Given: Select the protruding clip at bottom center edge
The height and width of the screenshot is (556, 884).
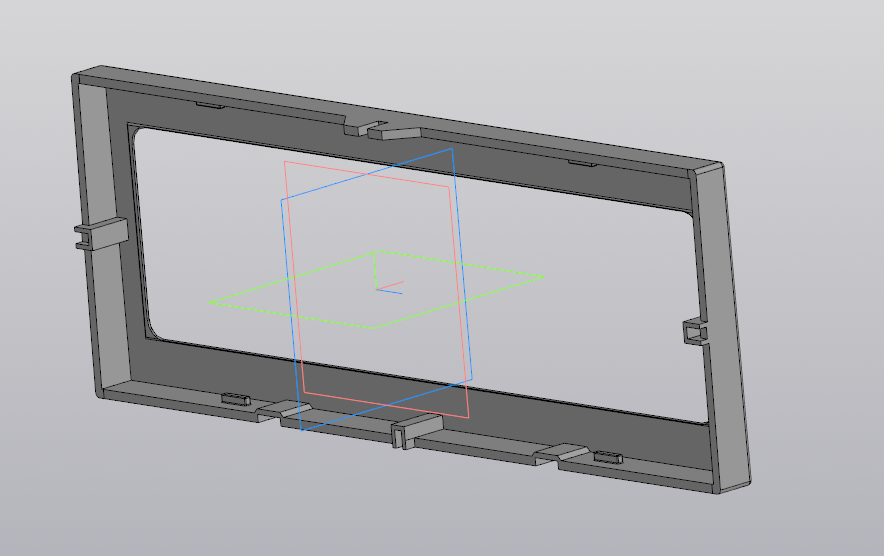Looking at the screenshot, I should [x=417, y=431].
